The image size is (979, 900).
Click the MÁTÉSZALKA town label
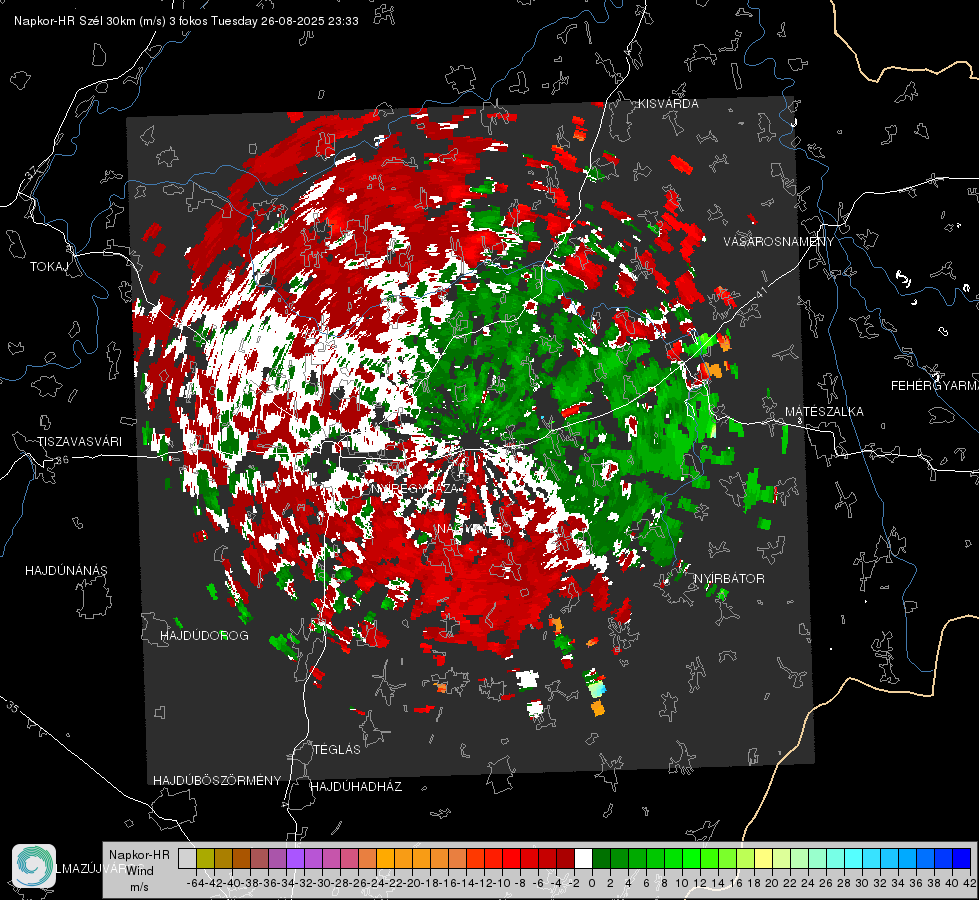pyautogui.click(x=824, y=412)
